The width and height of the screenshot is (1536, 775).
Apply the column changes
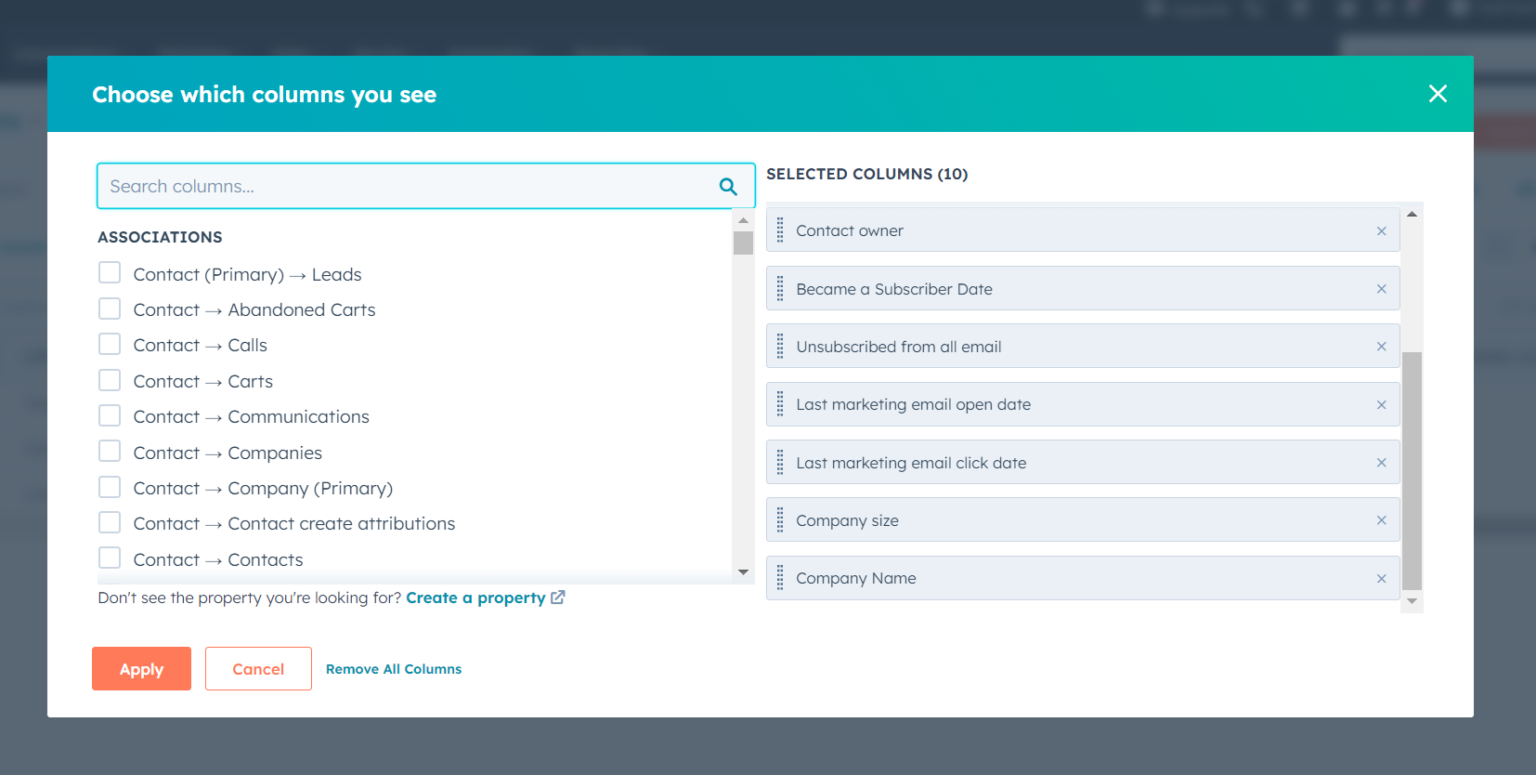click(x=141, y=668)
